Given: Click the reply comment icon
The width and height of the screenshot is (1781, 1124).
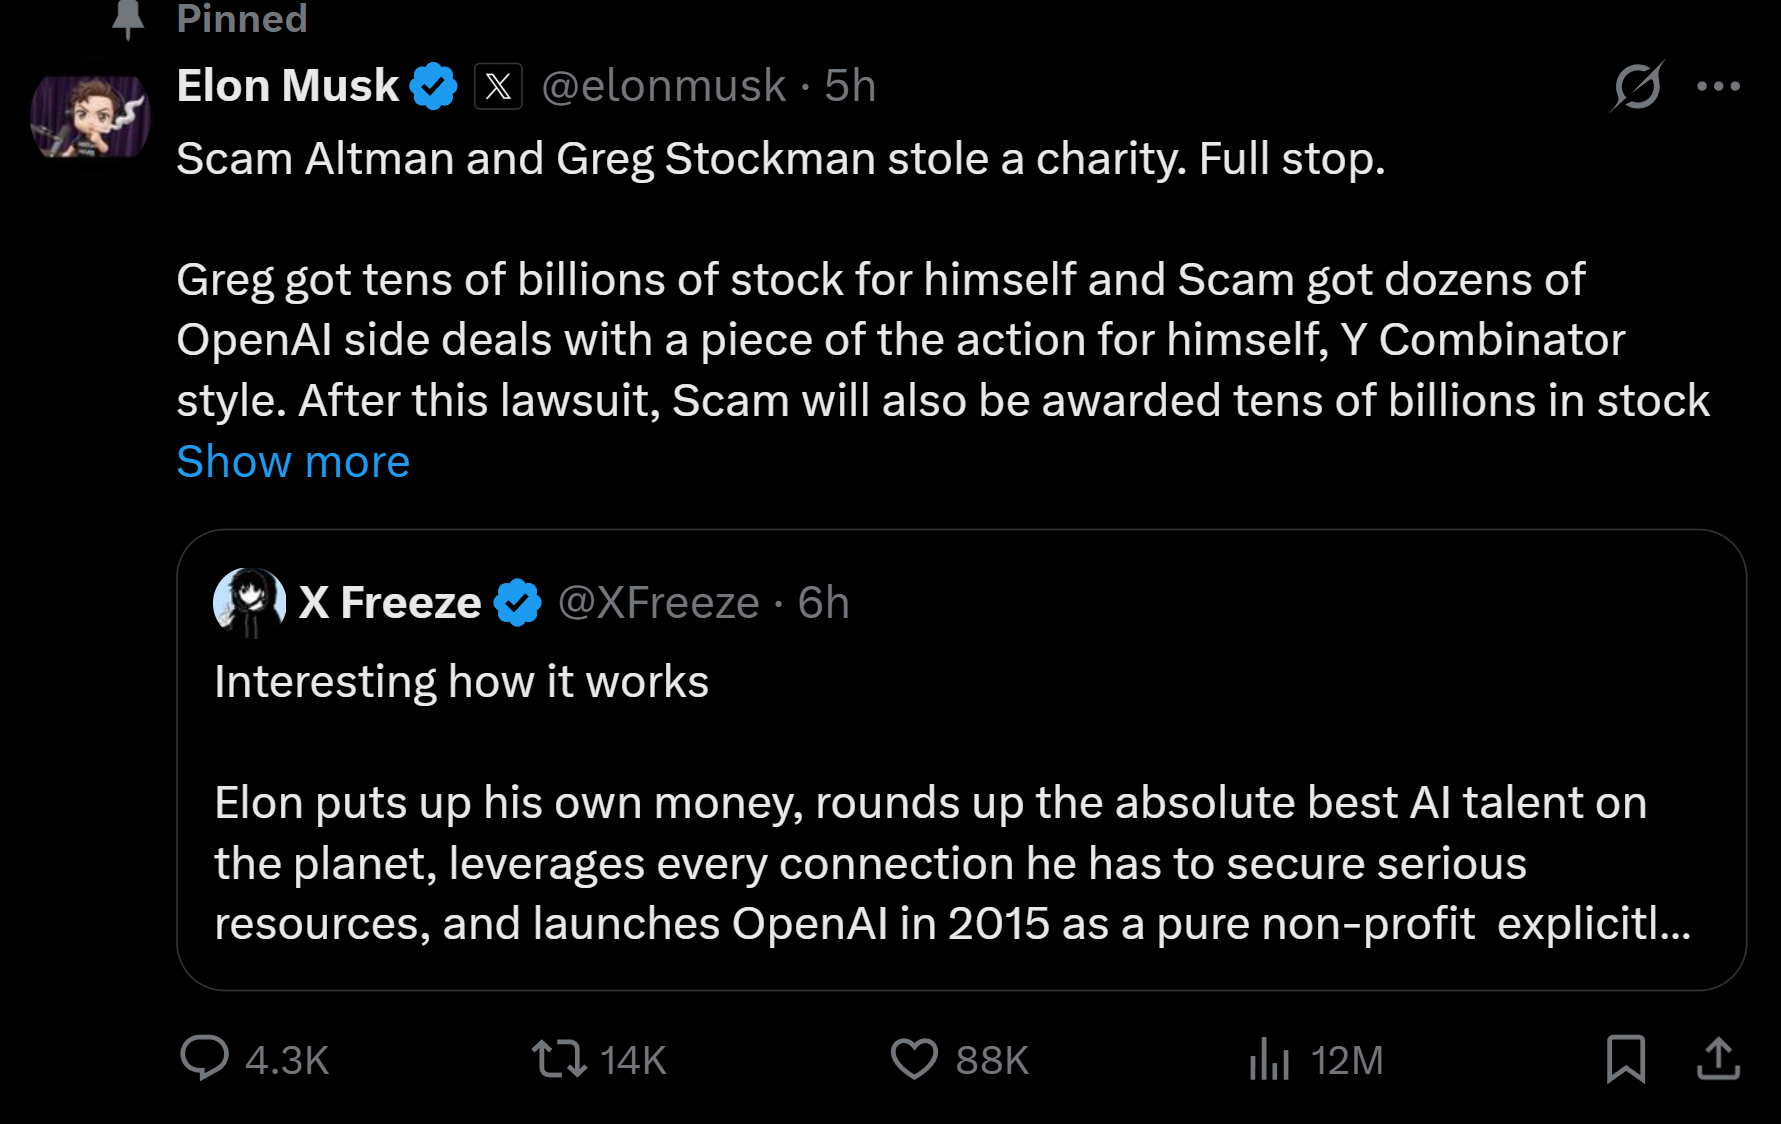Looking at the screenshot, I should pyautogui.click(x=204, y=1058).
